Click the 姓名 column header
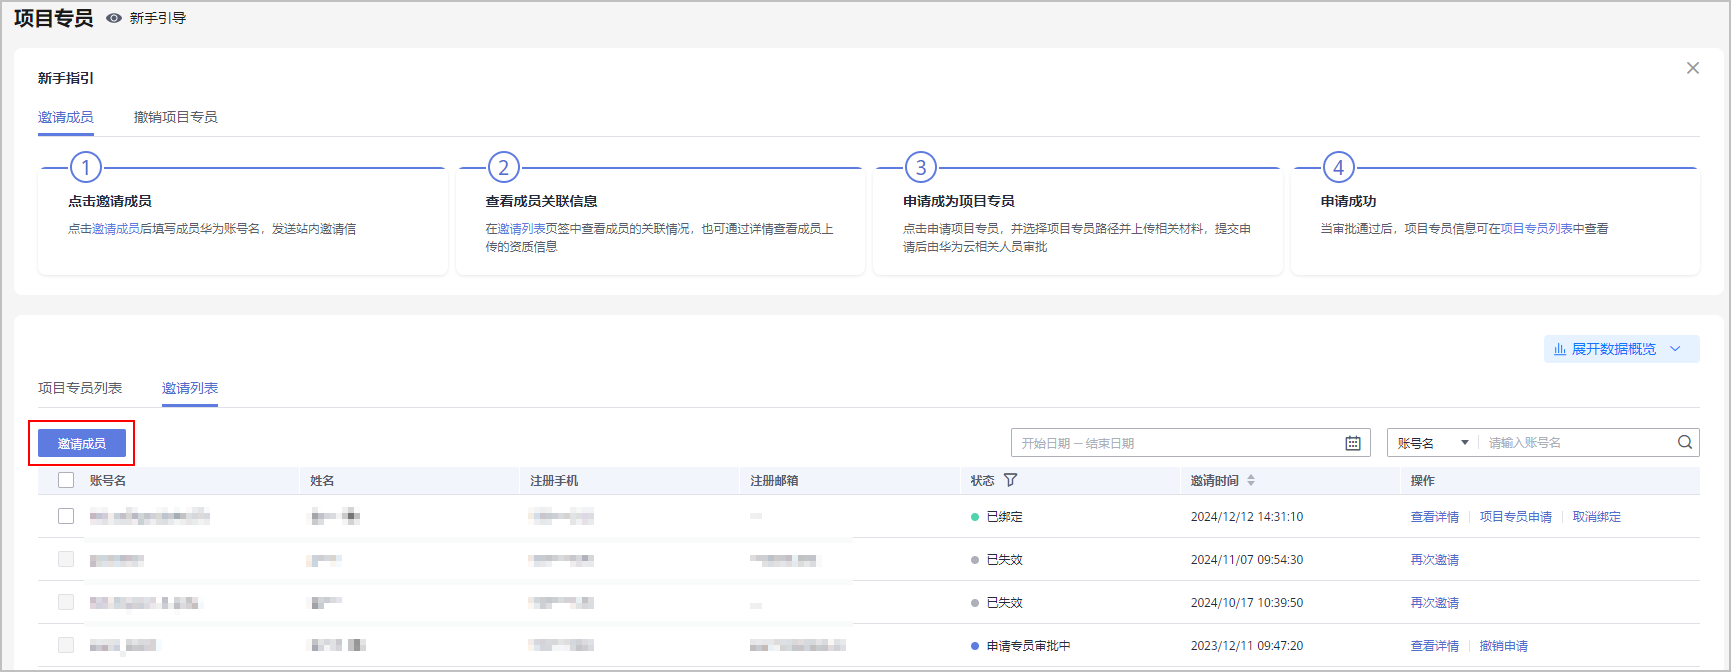The width and height of the screenshot is (1731, 672). [x=322, y=481]
